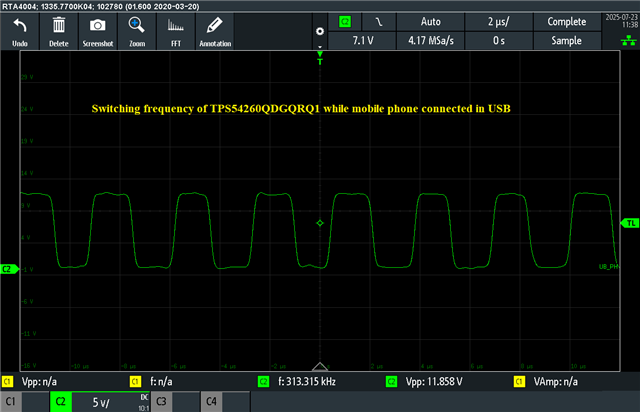The width and height of the screenshot is (640, 412).
Task: Open the toolbar settings gear
Action: [x=320, y=31]
